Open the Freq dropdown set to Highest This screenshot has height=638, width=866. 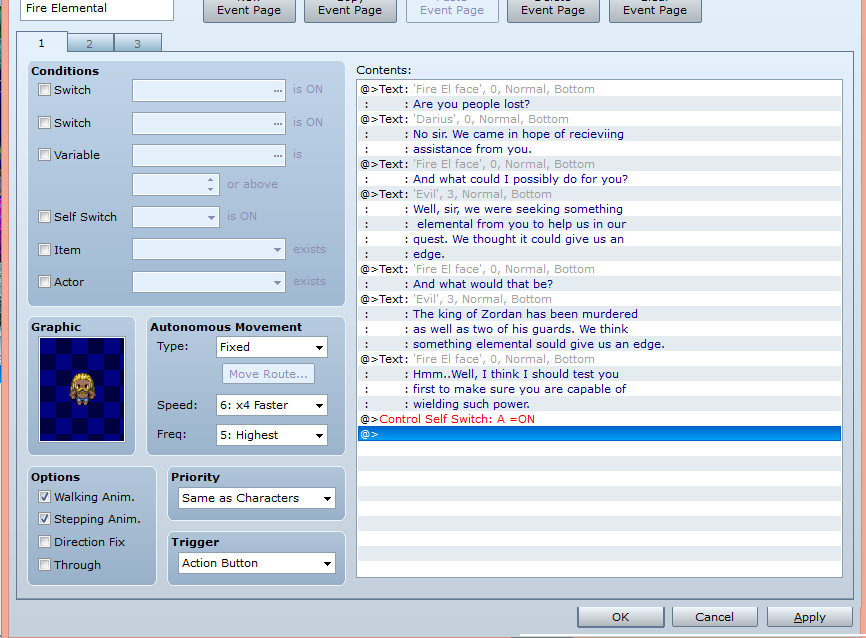272,435
